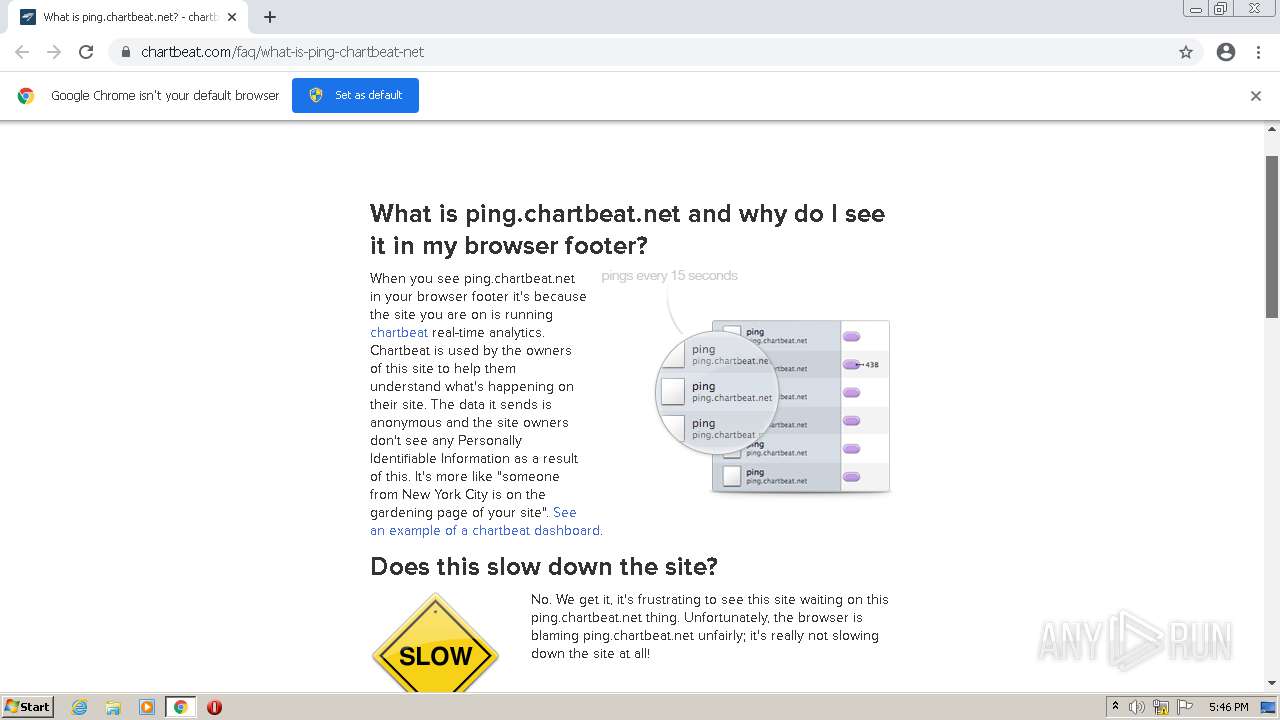Select the 'What is ping.chartbeat.net?' tab

128,17
